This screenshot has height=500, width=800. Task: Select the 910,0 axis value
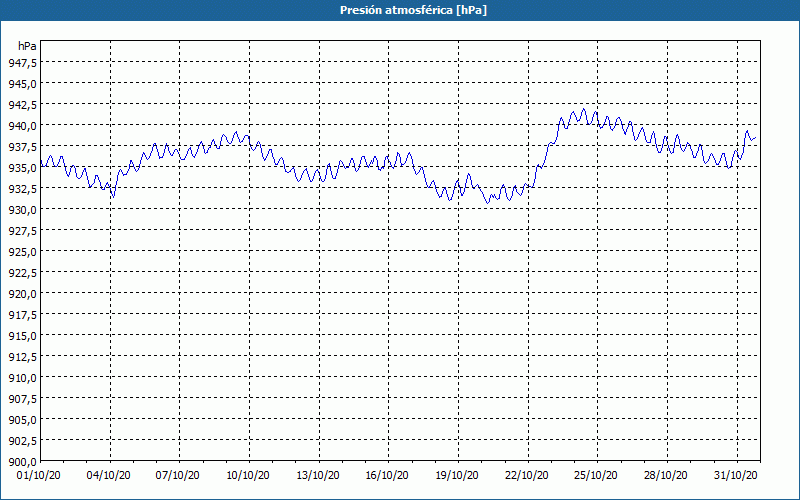pos(22,378)
